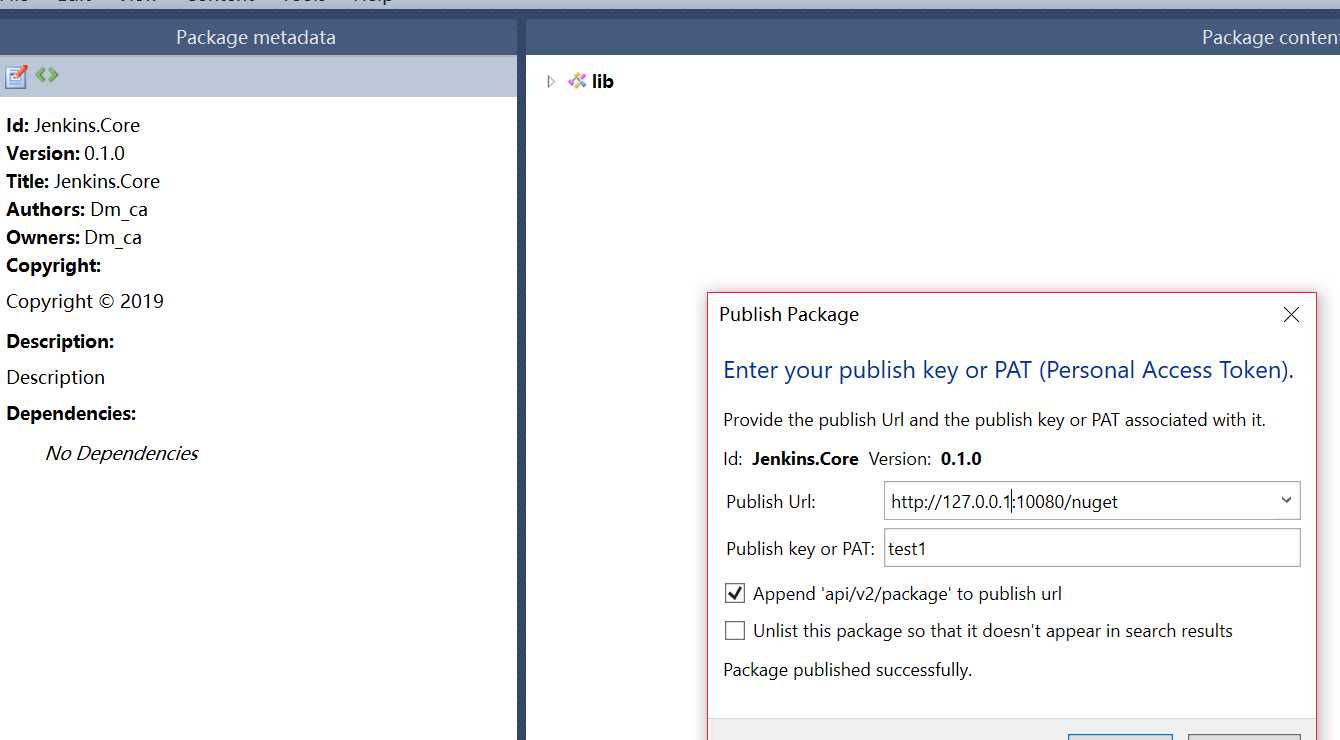Viewport: 1340px width, 740px height.
Task: Click the 'Description:' bold label in metadata
Action: point(60,342)
